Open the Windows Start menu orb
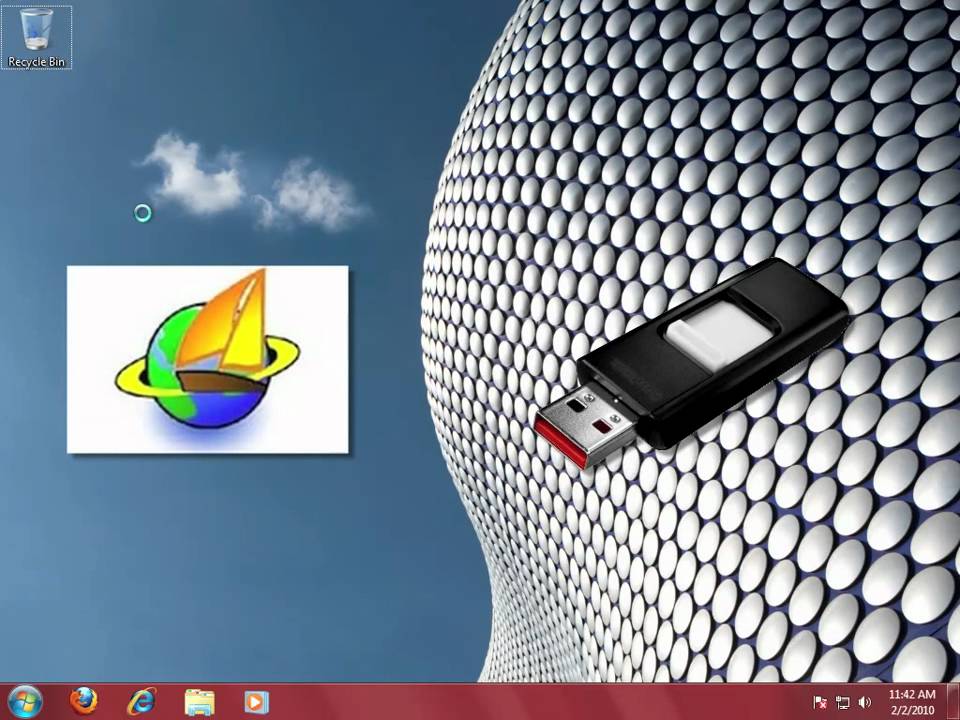The width and height of the screenshot is (960, 720). pos(25,702)
